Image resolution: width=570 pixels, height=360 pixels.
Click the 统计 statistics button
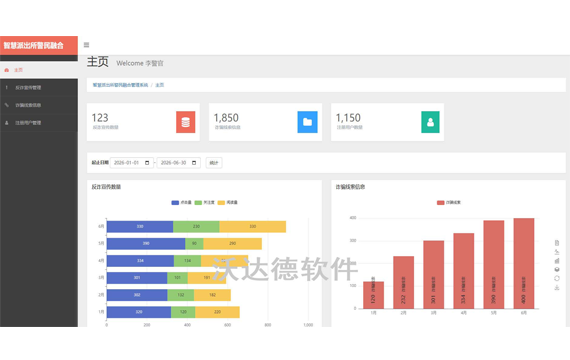coord(214,163)
